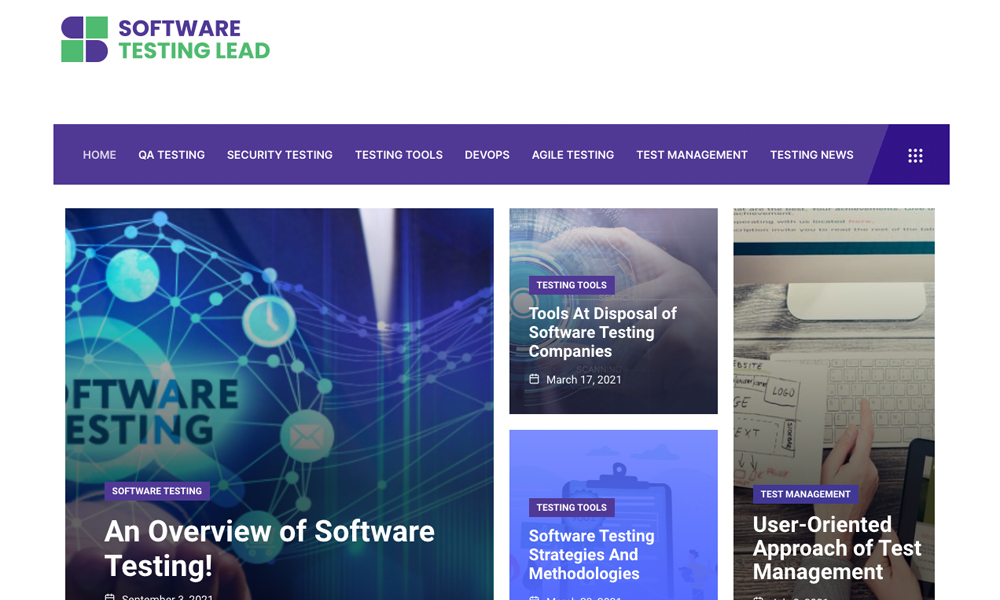The image size is (1000, 600).
Task: Click Testing Tools tag above Strategies article
Action: click(571, 507)
